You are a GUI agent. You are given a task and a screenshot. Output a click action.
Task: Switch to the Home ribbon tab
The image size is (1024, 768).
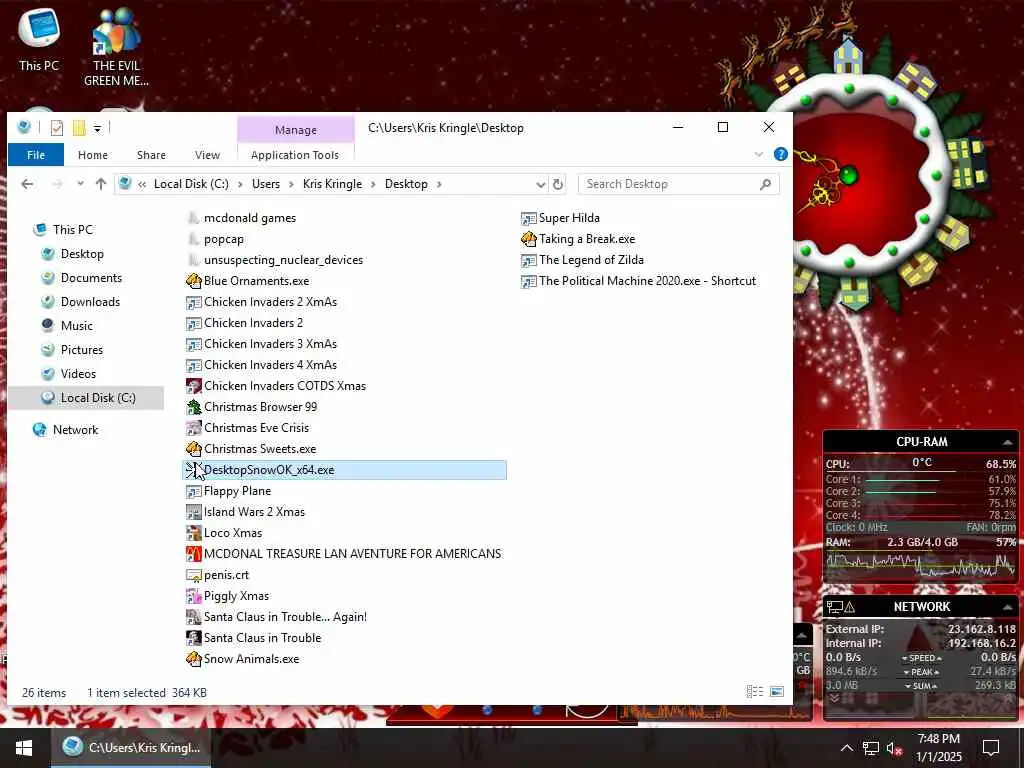point(93,155)
